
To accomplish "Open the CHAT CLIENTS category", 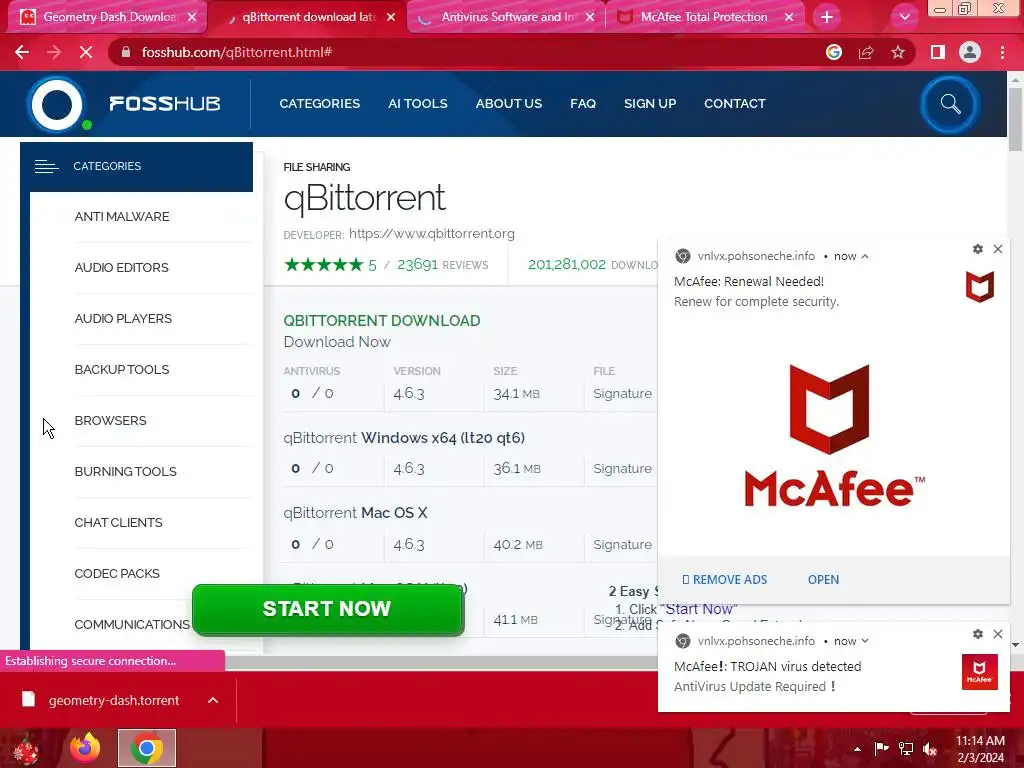I will [118, 522].
